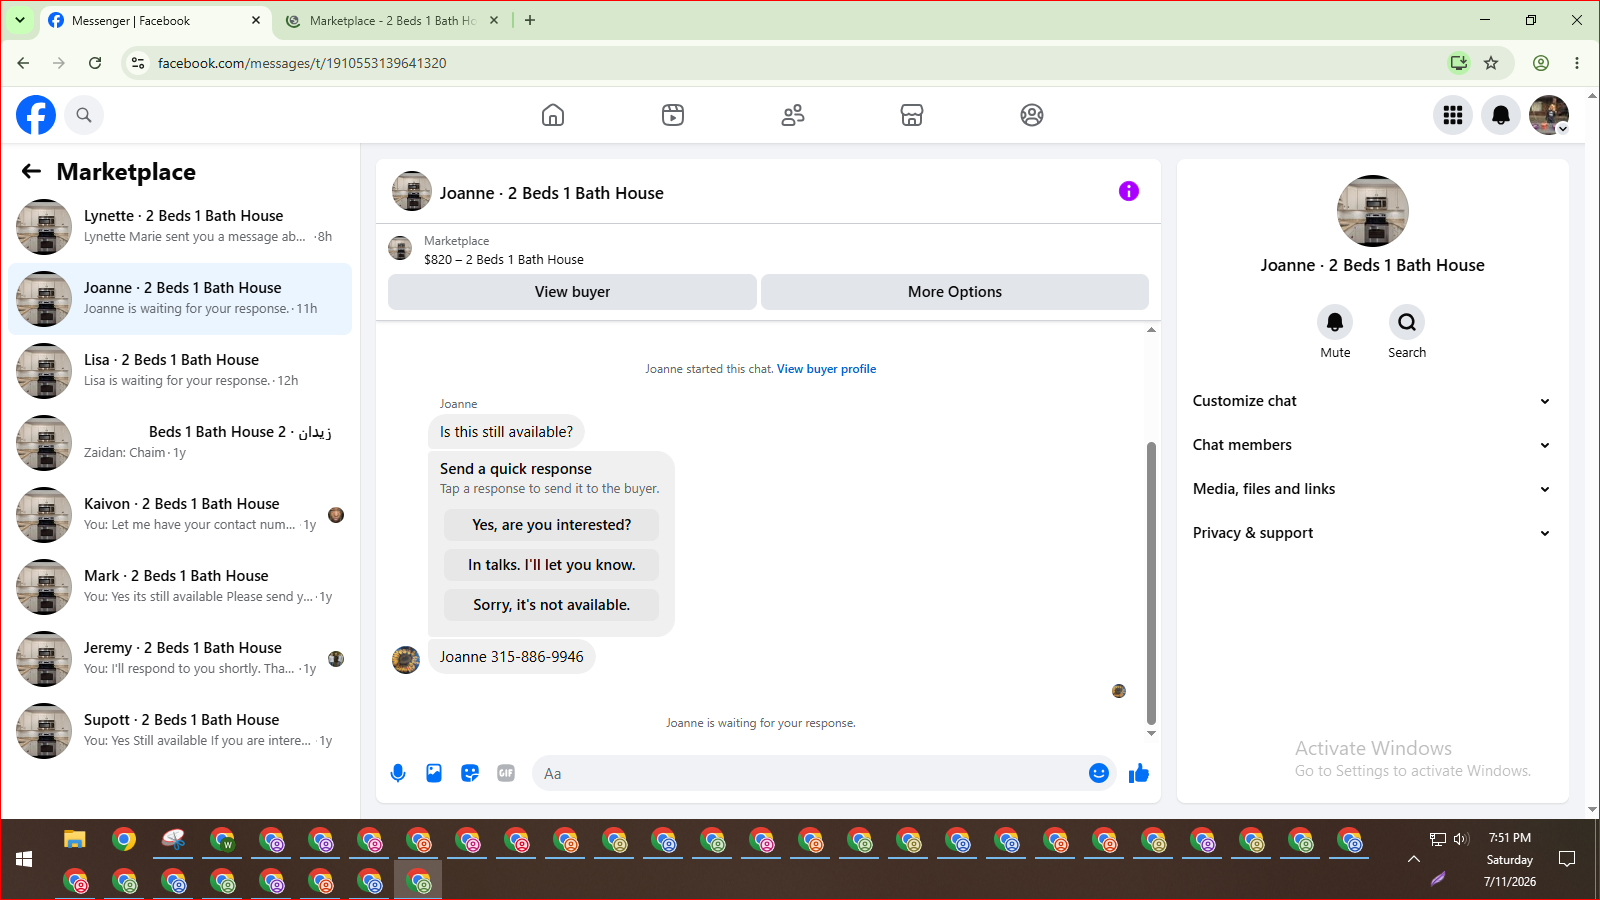Open the Friends icon in top navigation
Viewport: 1600px width, 900px height.
[793, 115]
